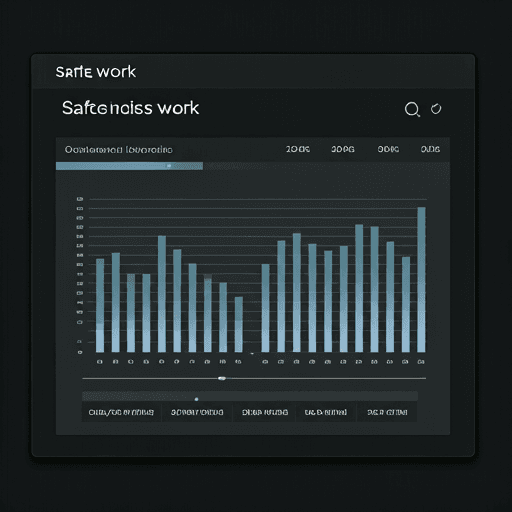Click the first bar of the chart

pyautogui.click(x=100, y=305)
